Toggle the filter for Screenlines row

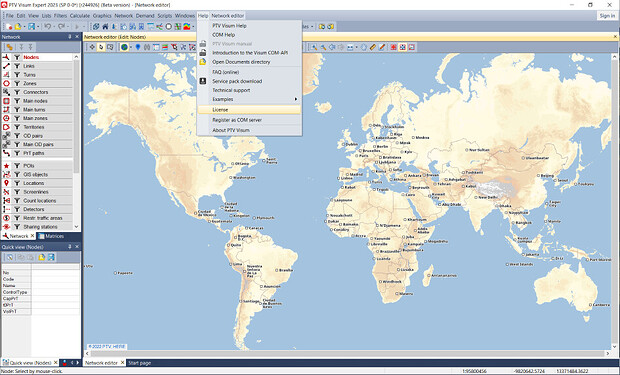click(17, 192)
